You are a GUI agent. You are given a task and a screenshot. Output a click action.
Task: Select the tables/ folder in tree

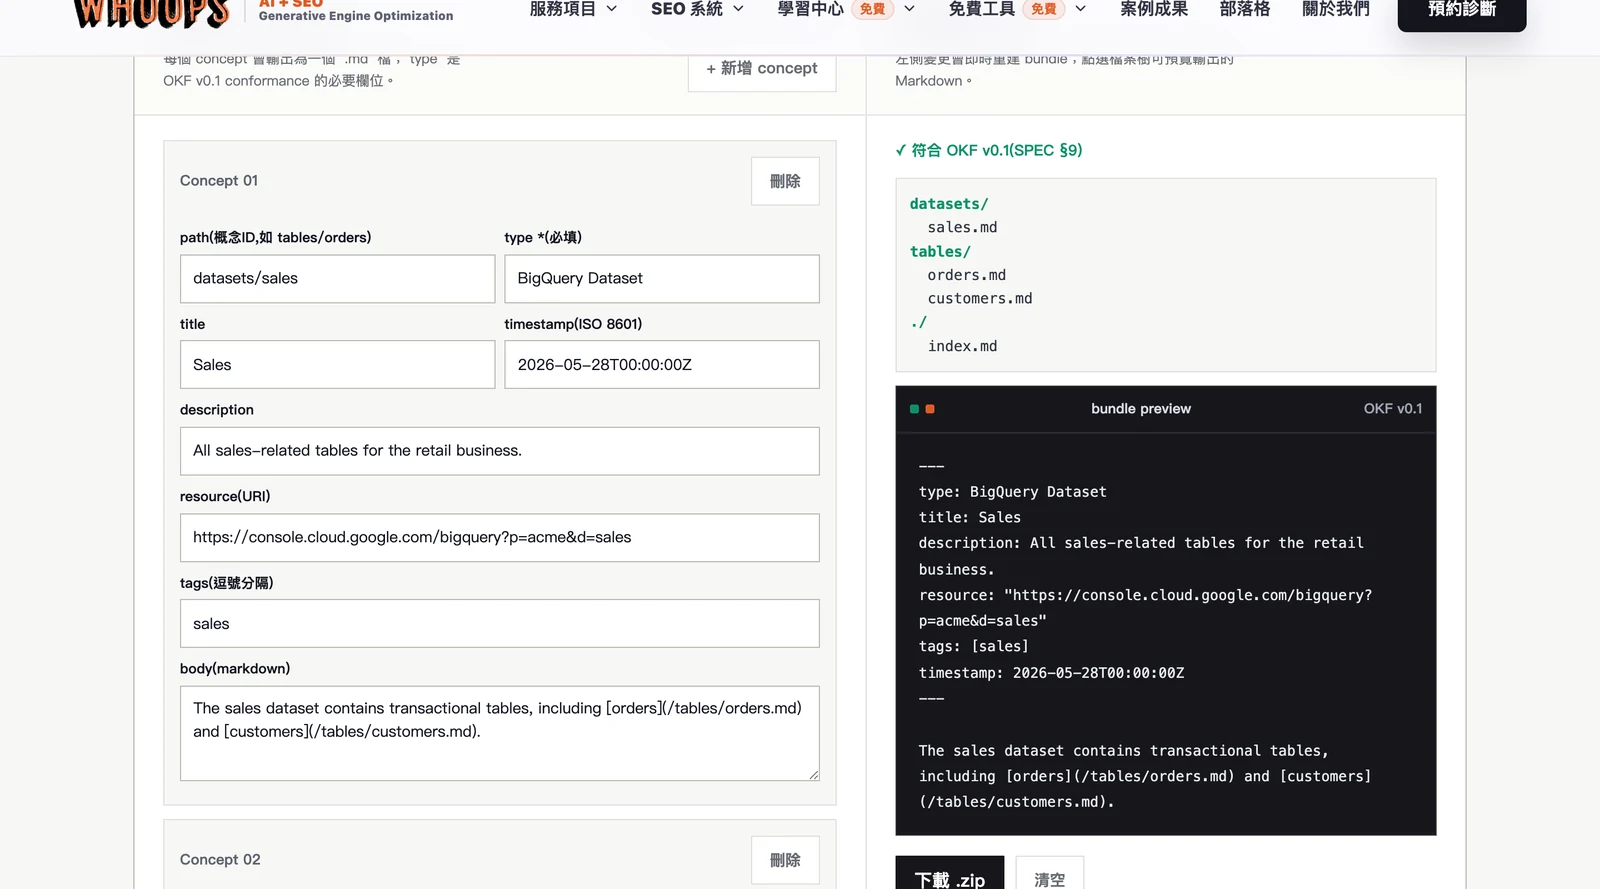[x=940, y=251]
